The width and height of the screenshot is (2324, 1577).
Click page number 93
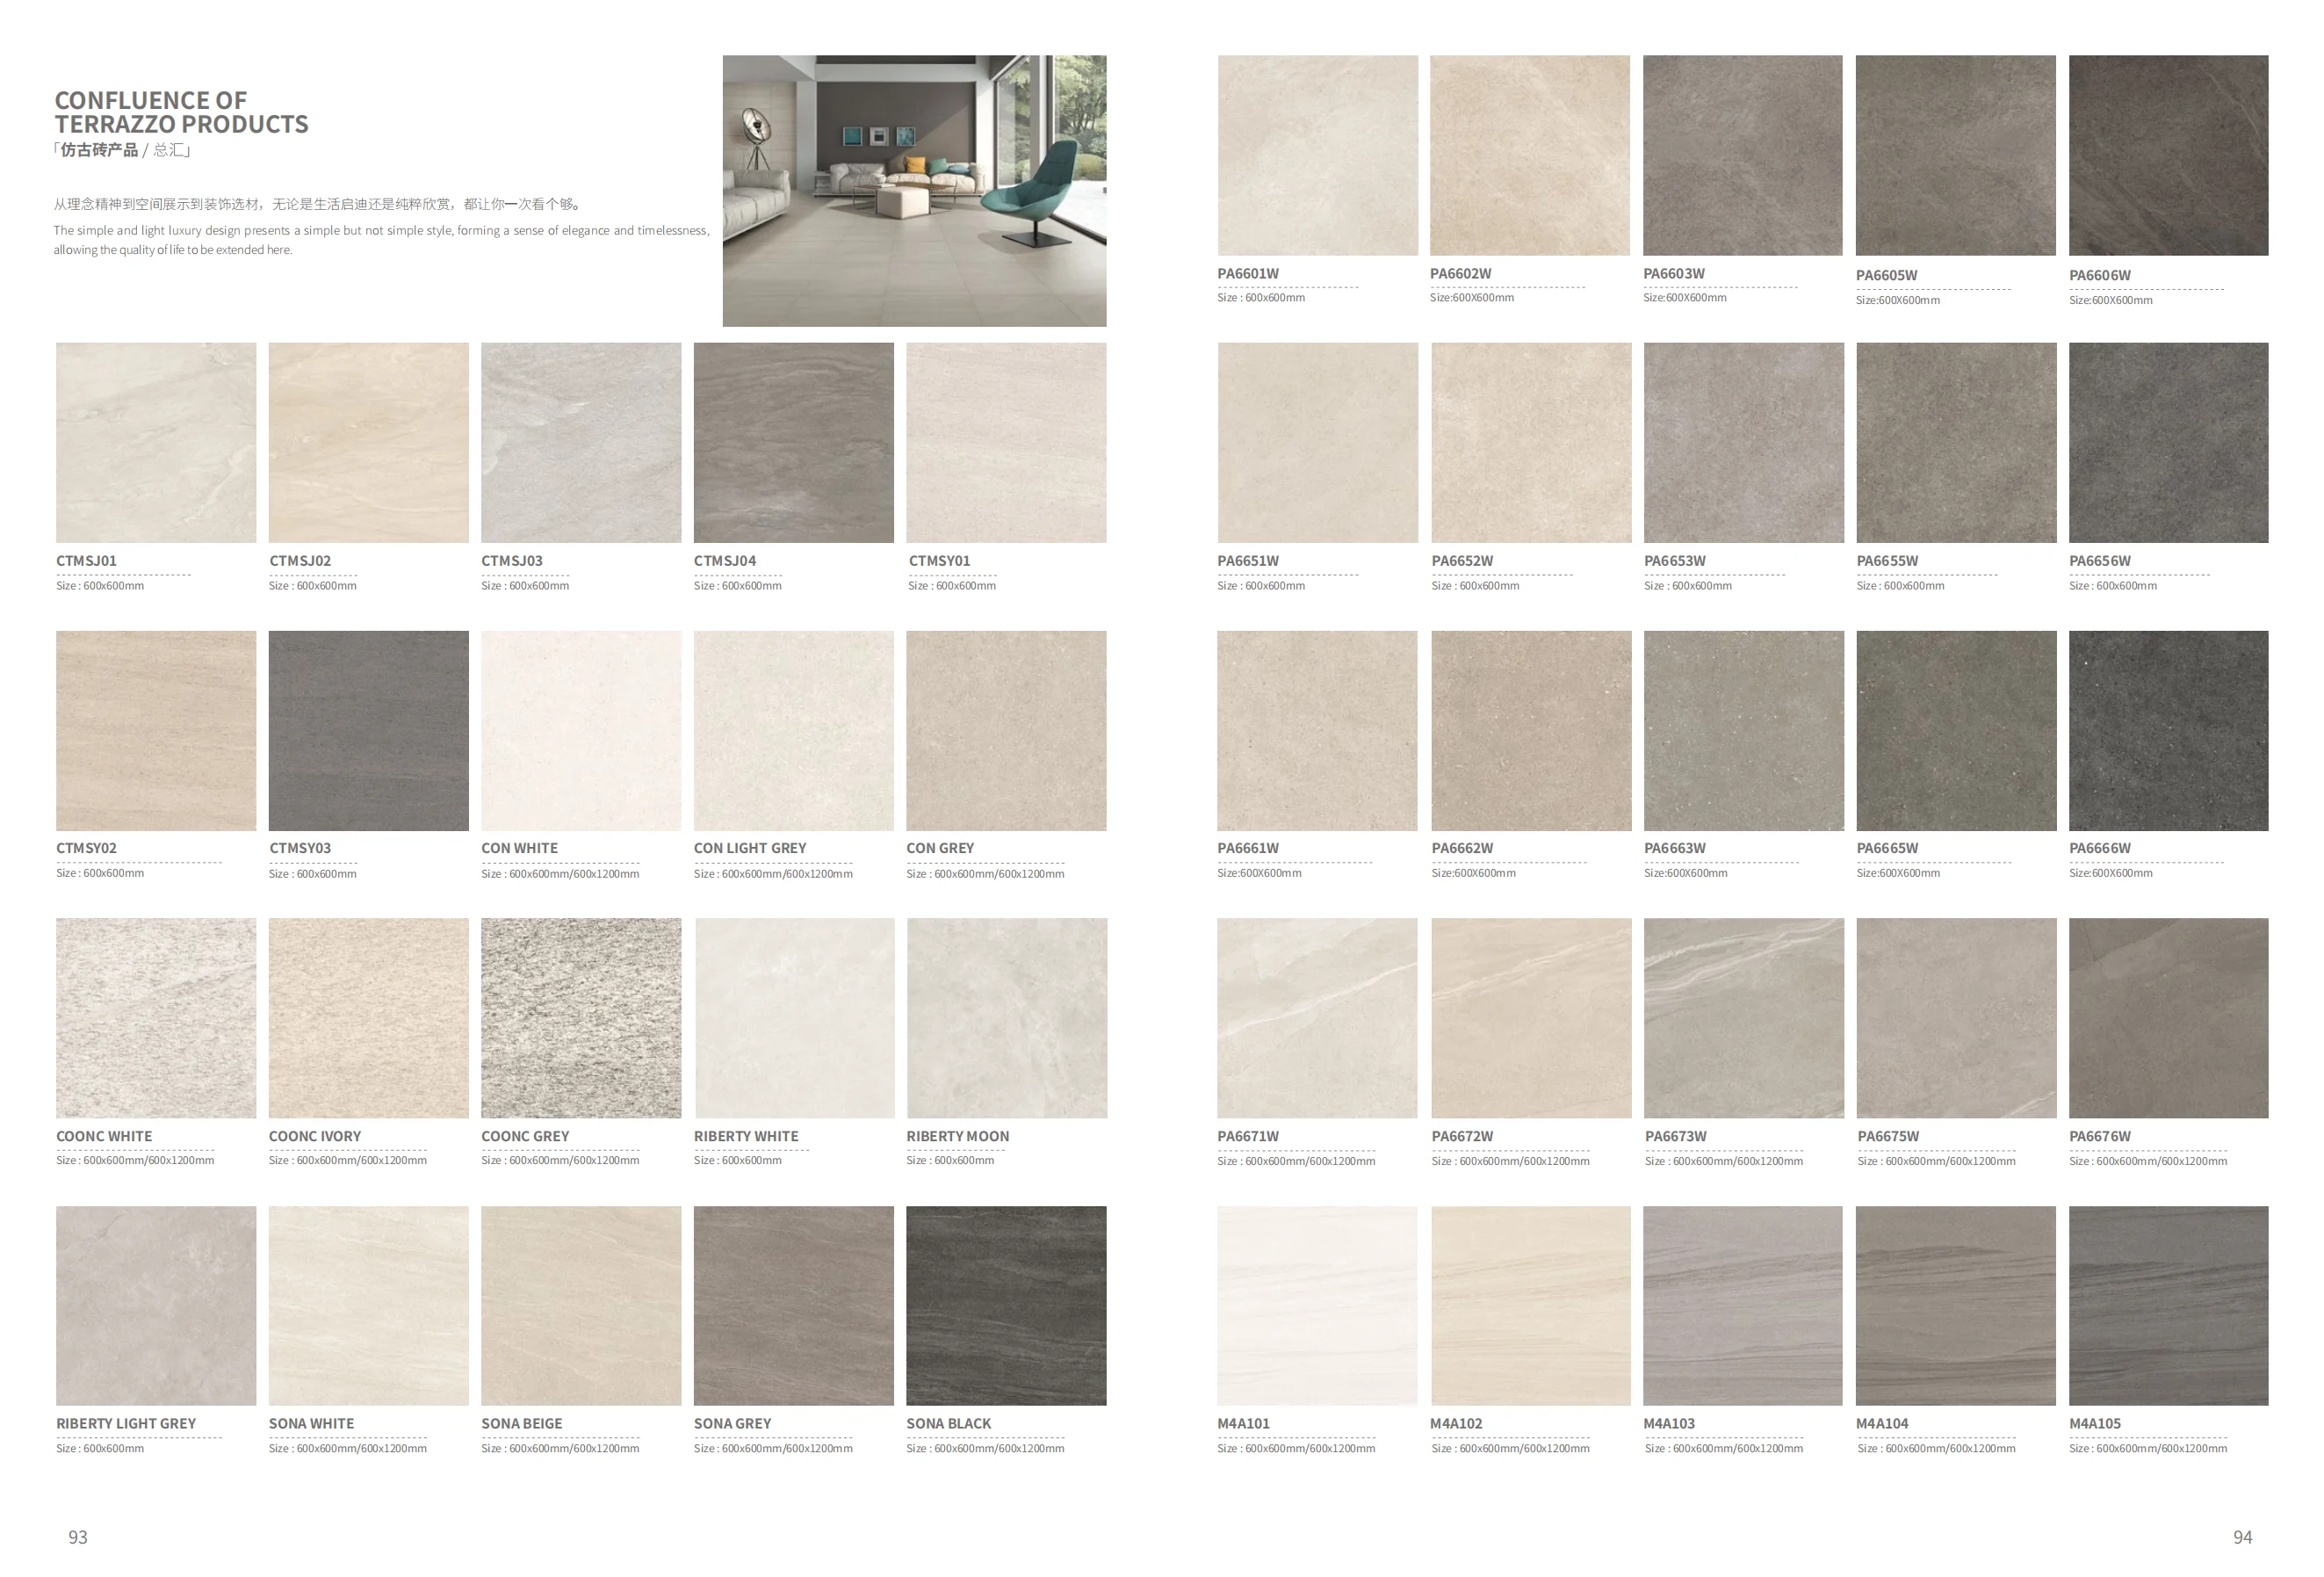click(78, 1537)
